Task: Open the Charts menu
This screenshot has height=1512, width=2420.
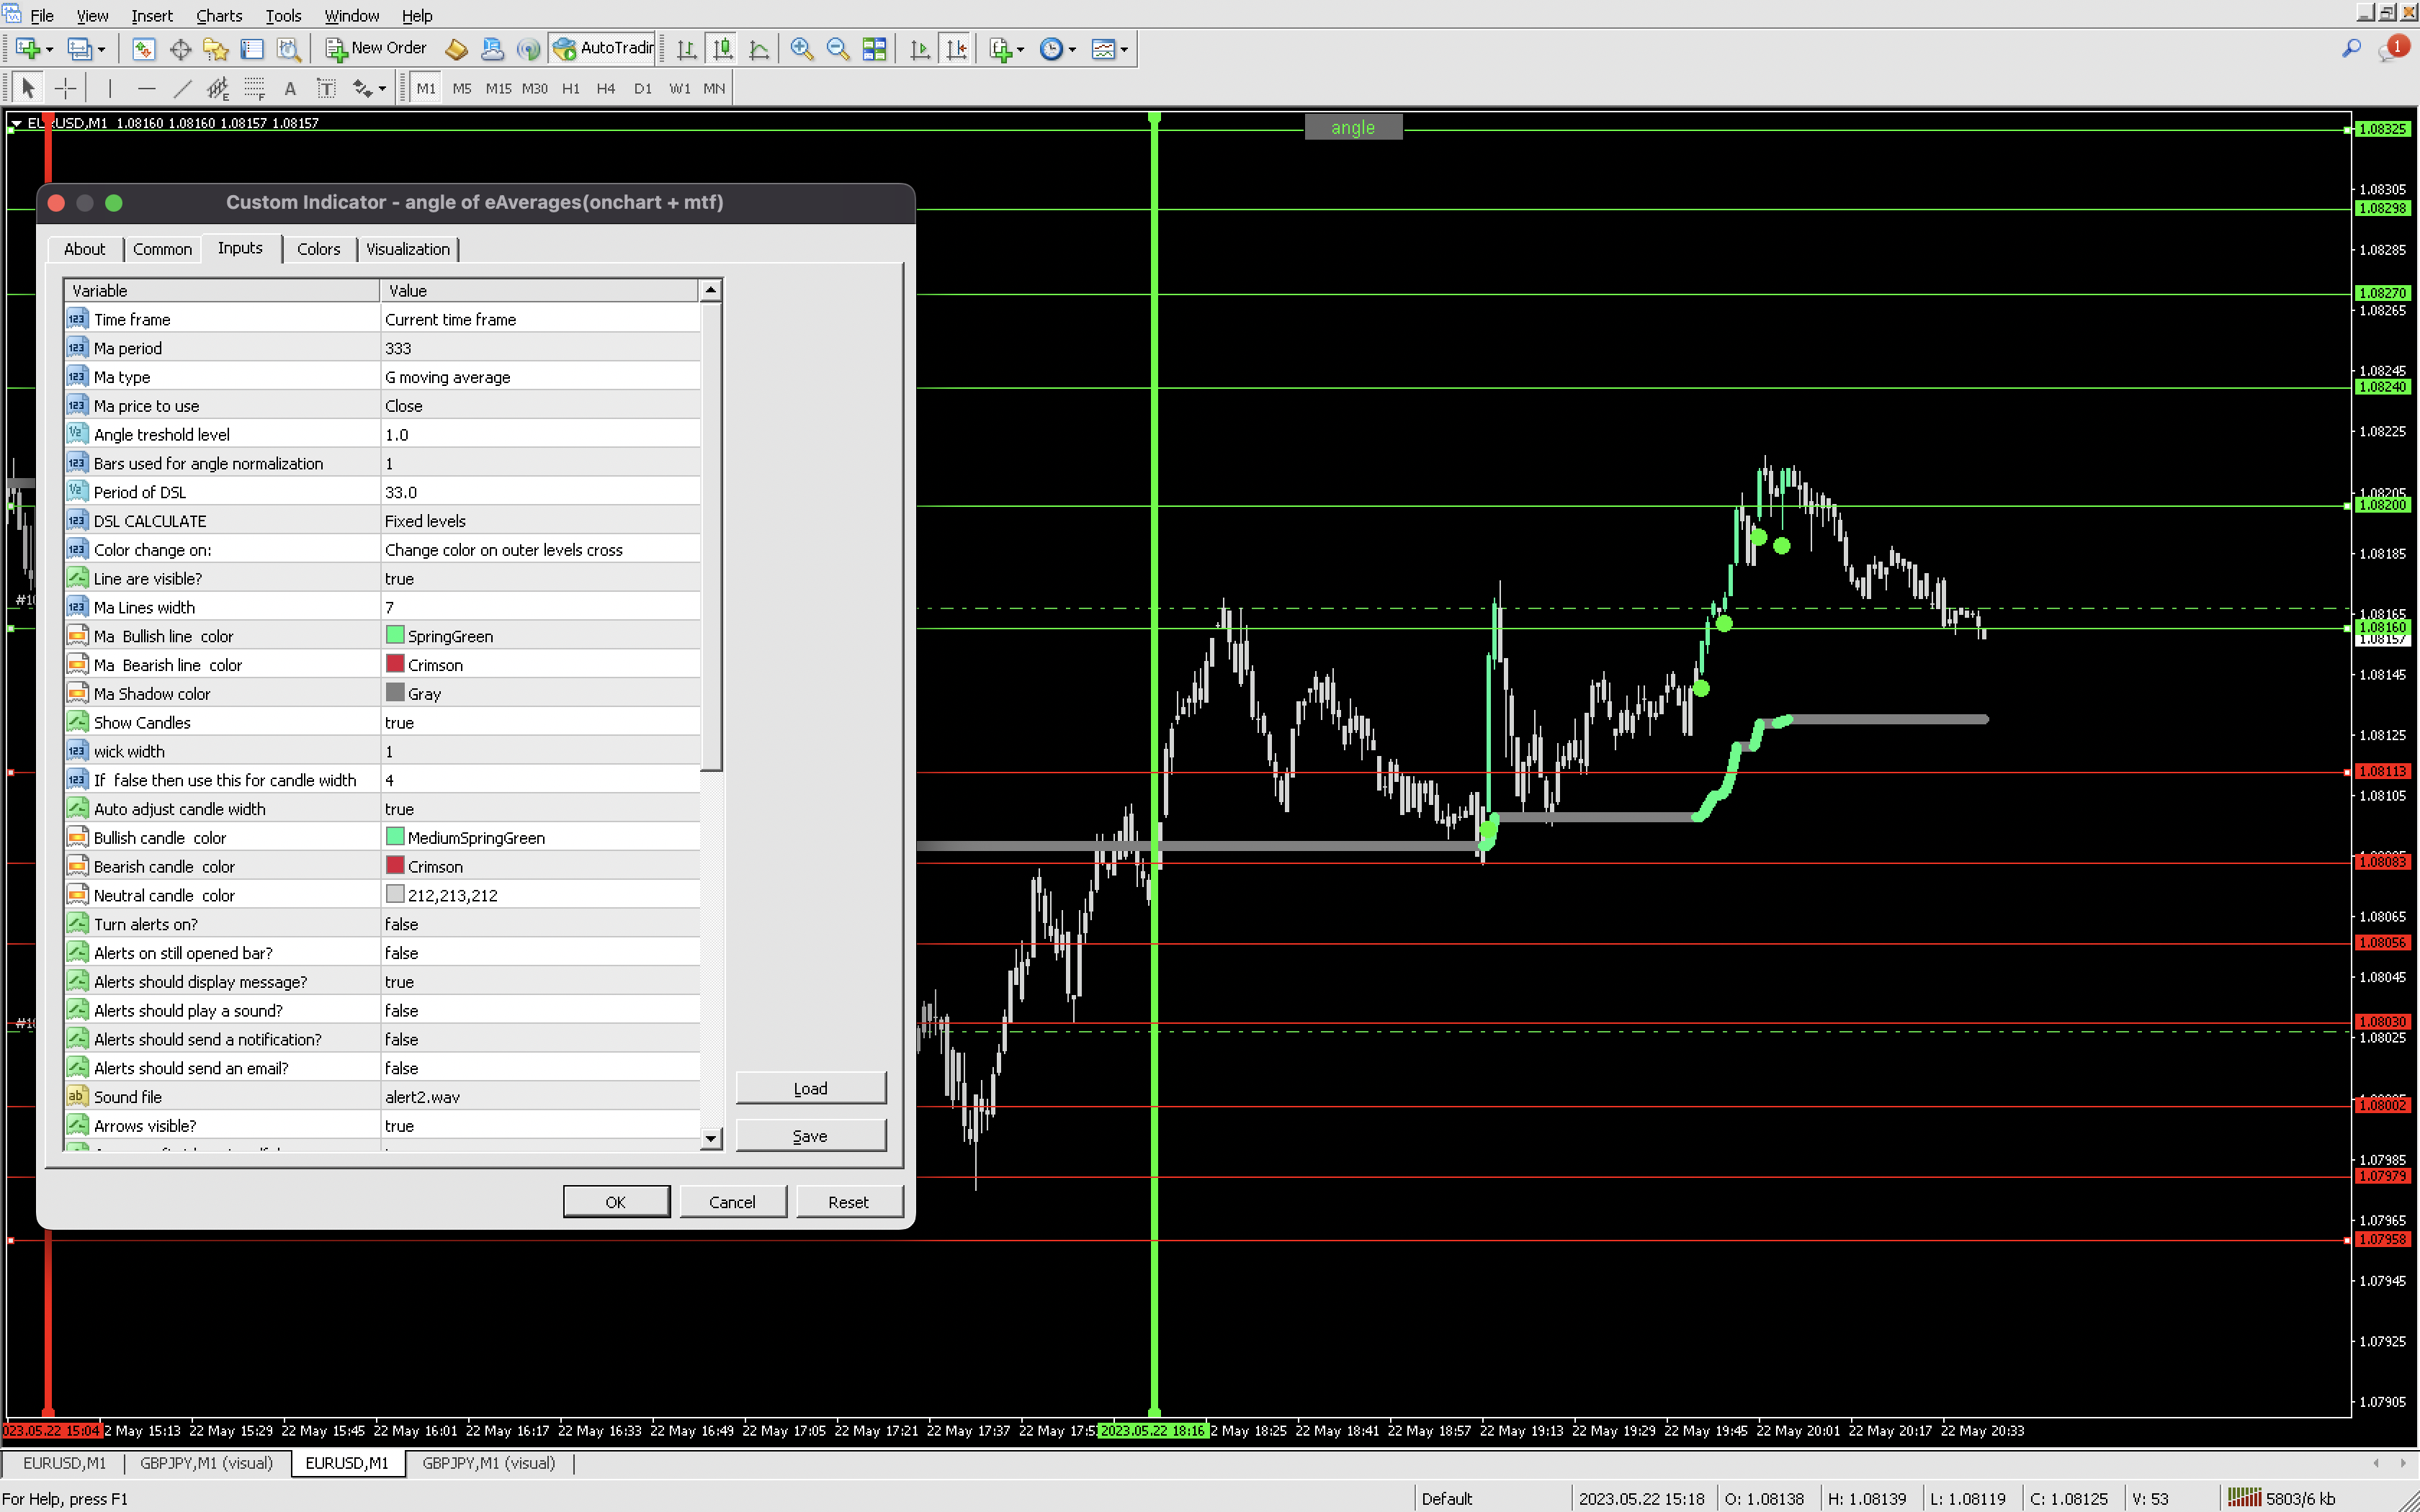Action: point(218,15)
